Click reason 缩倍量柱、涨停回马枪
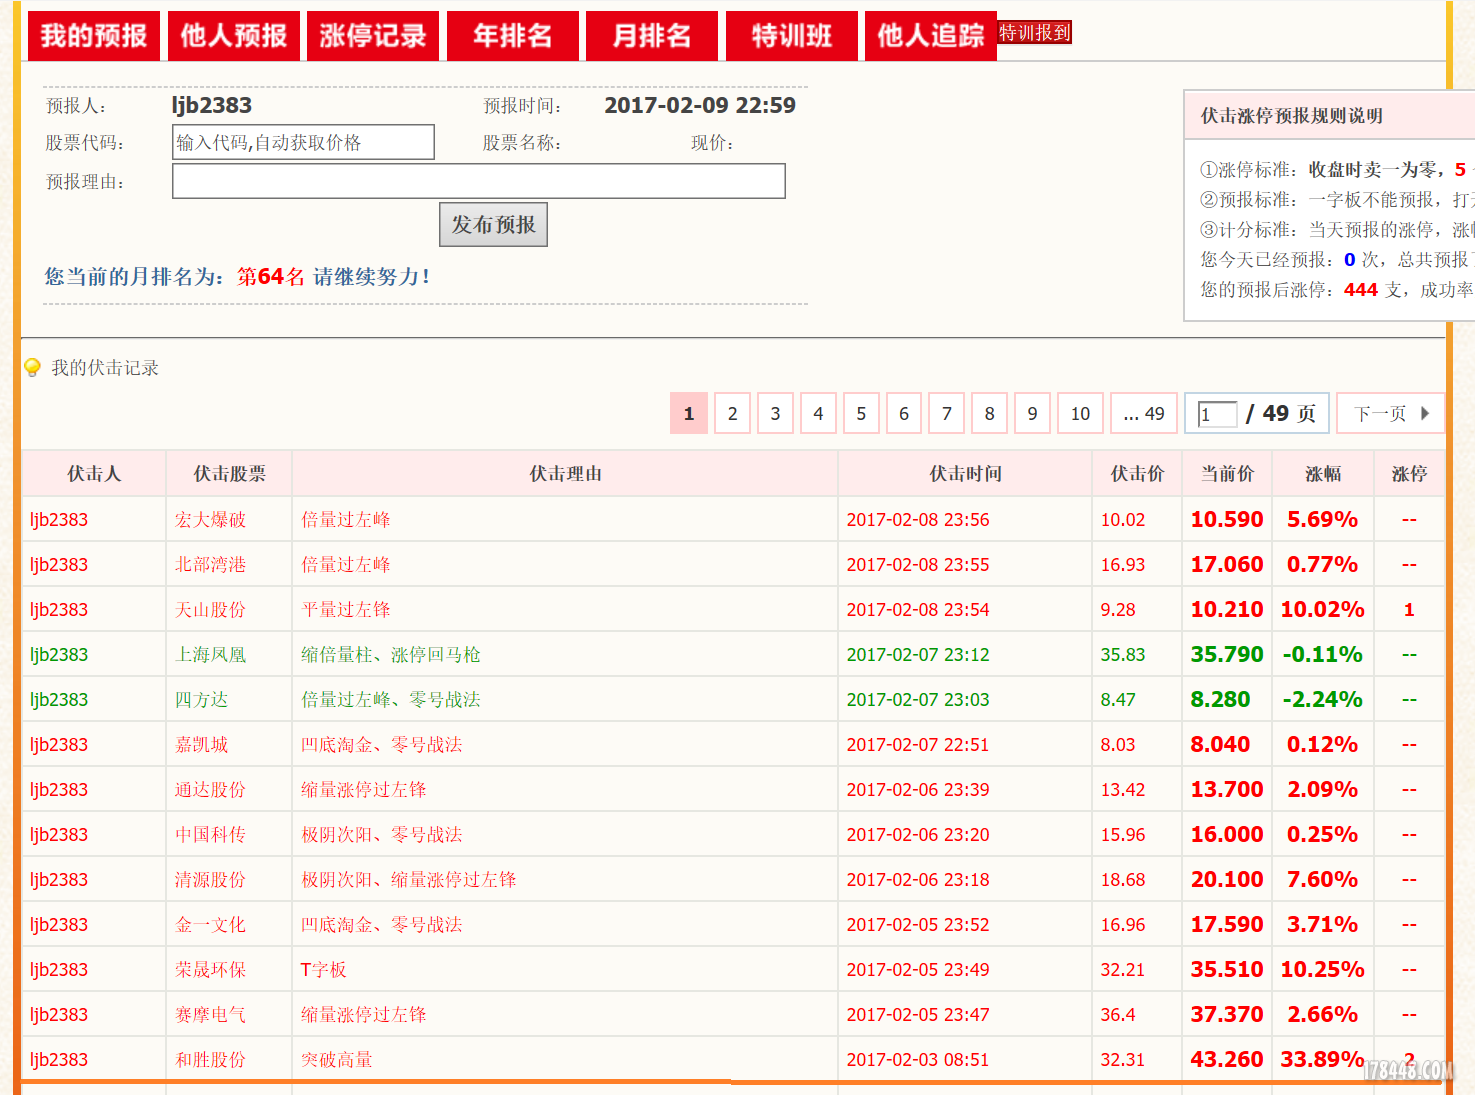This screenshot has height=1095, width=1475. point(391,654)
